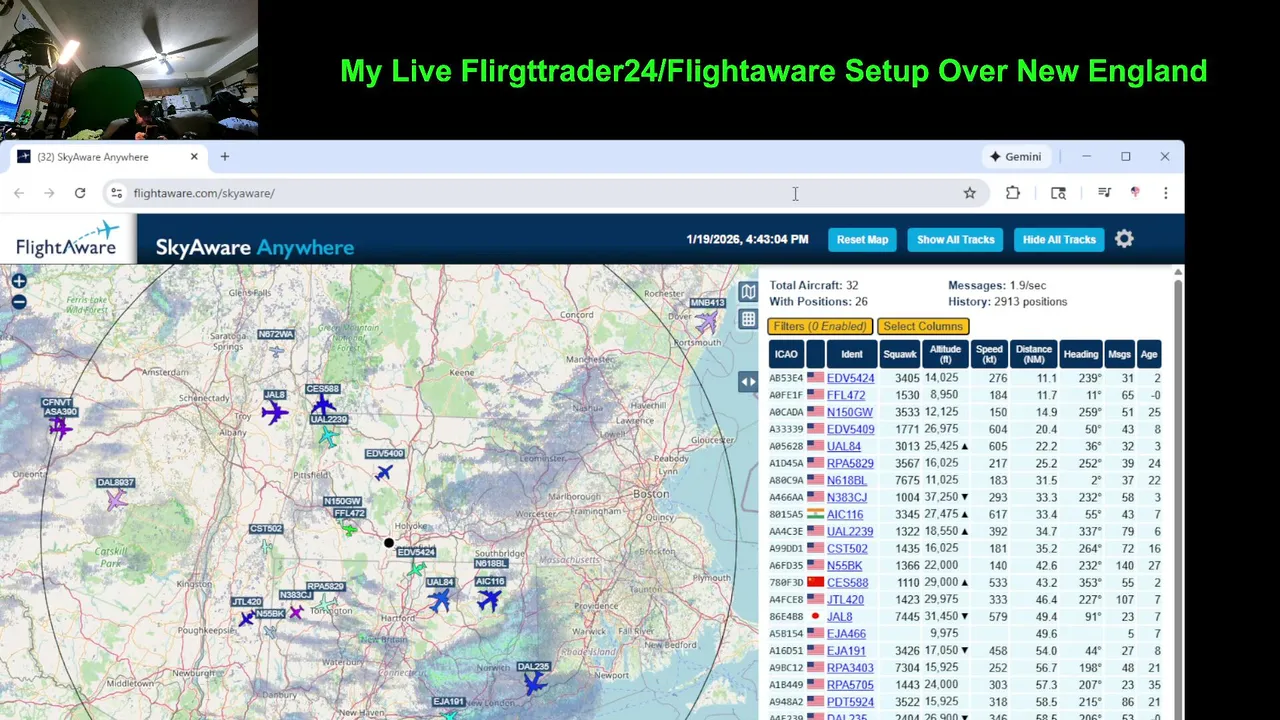The height and width of the screenshot is (720, 1280).
Task: Zoom out the map with minus icon
Action: click(x=18, y=302)
